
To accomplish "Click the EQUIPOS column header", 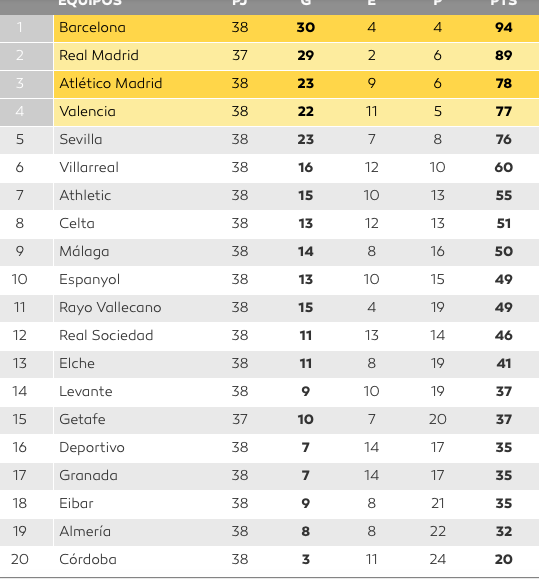I will pos(90,3).
